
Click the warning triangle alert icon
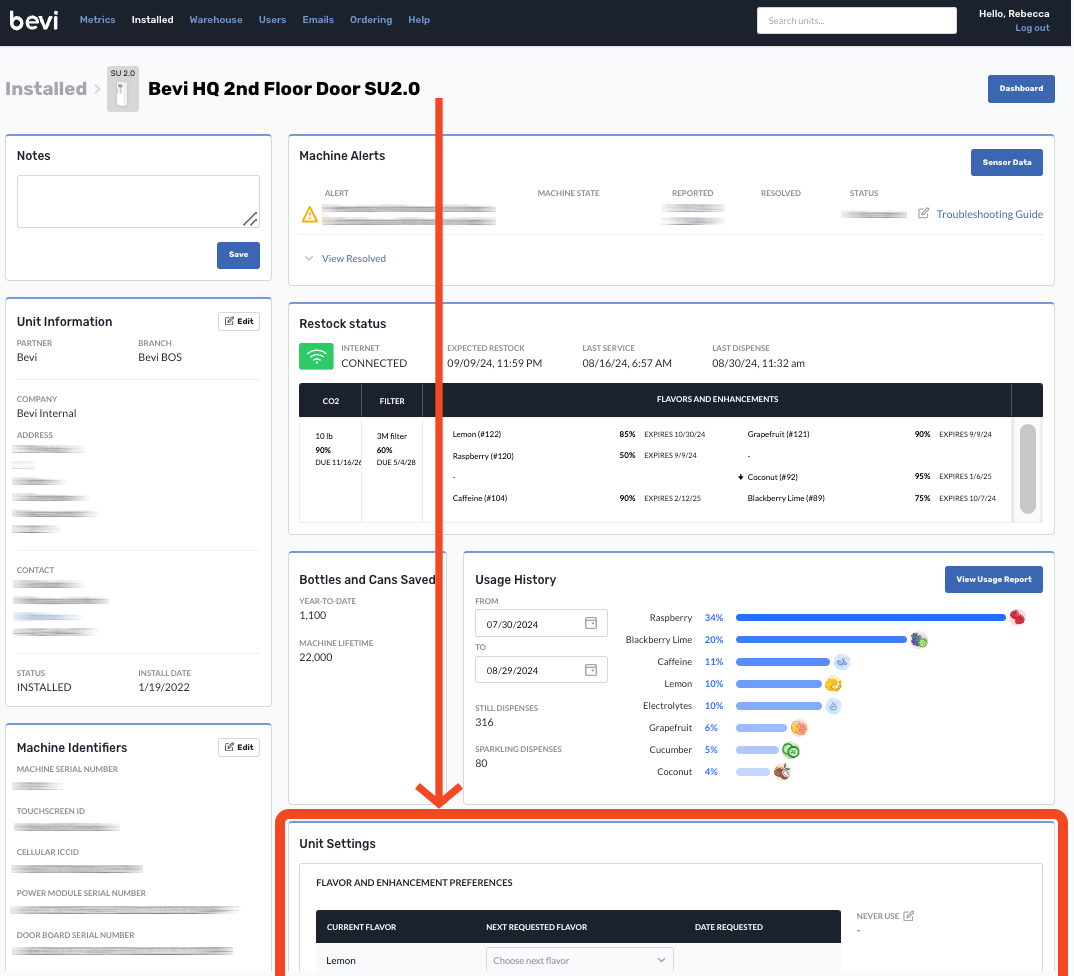click(x=310, y=214)
